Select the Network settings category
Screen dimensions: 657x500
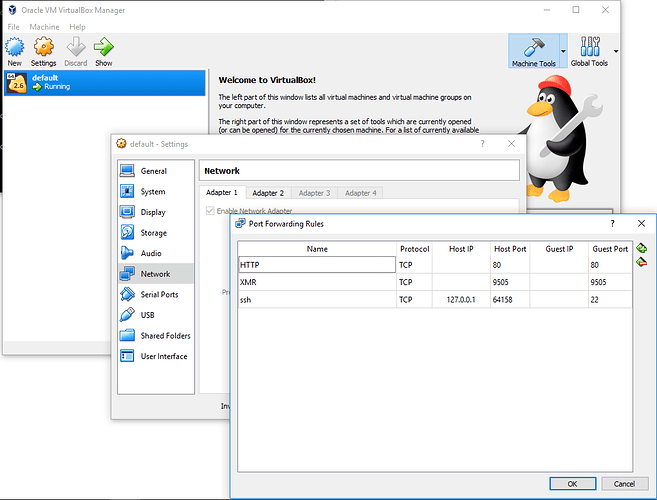[x=156, y=274]
